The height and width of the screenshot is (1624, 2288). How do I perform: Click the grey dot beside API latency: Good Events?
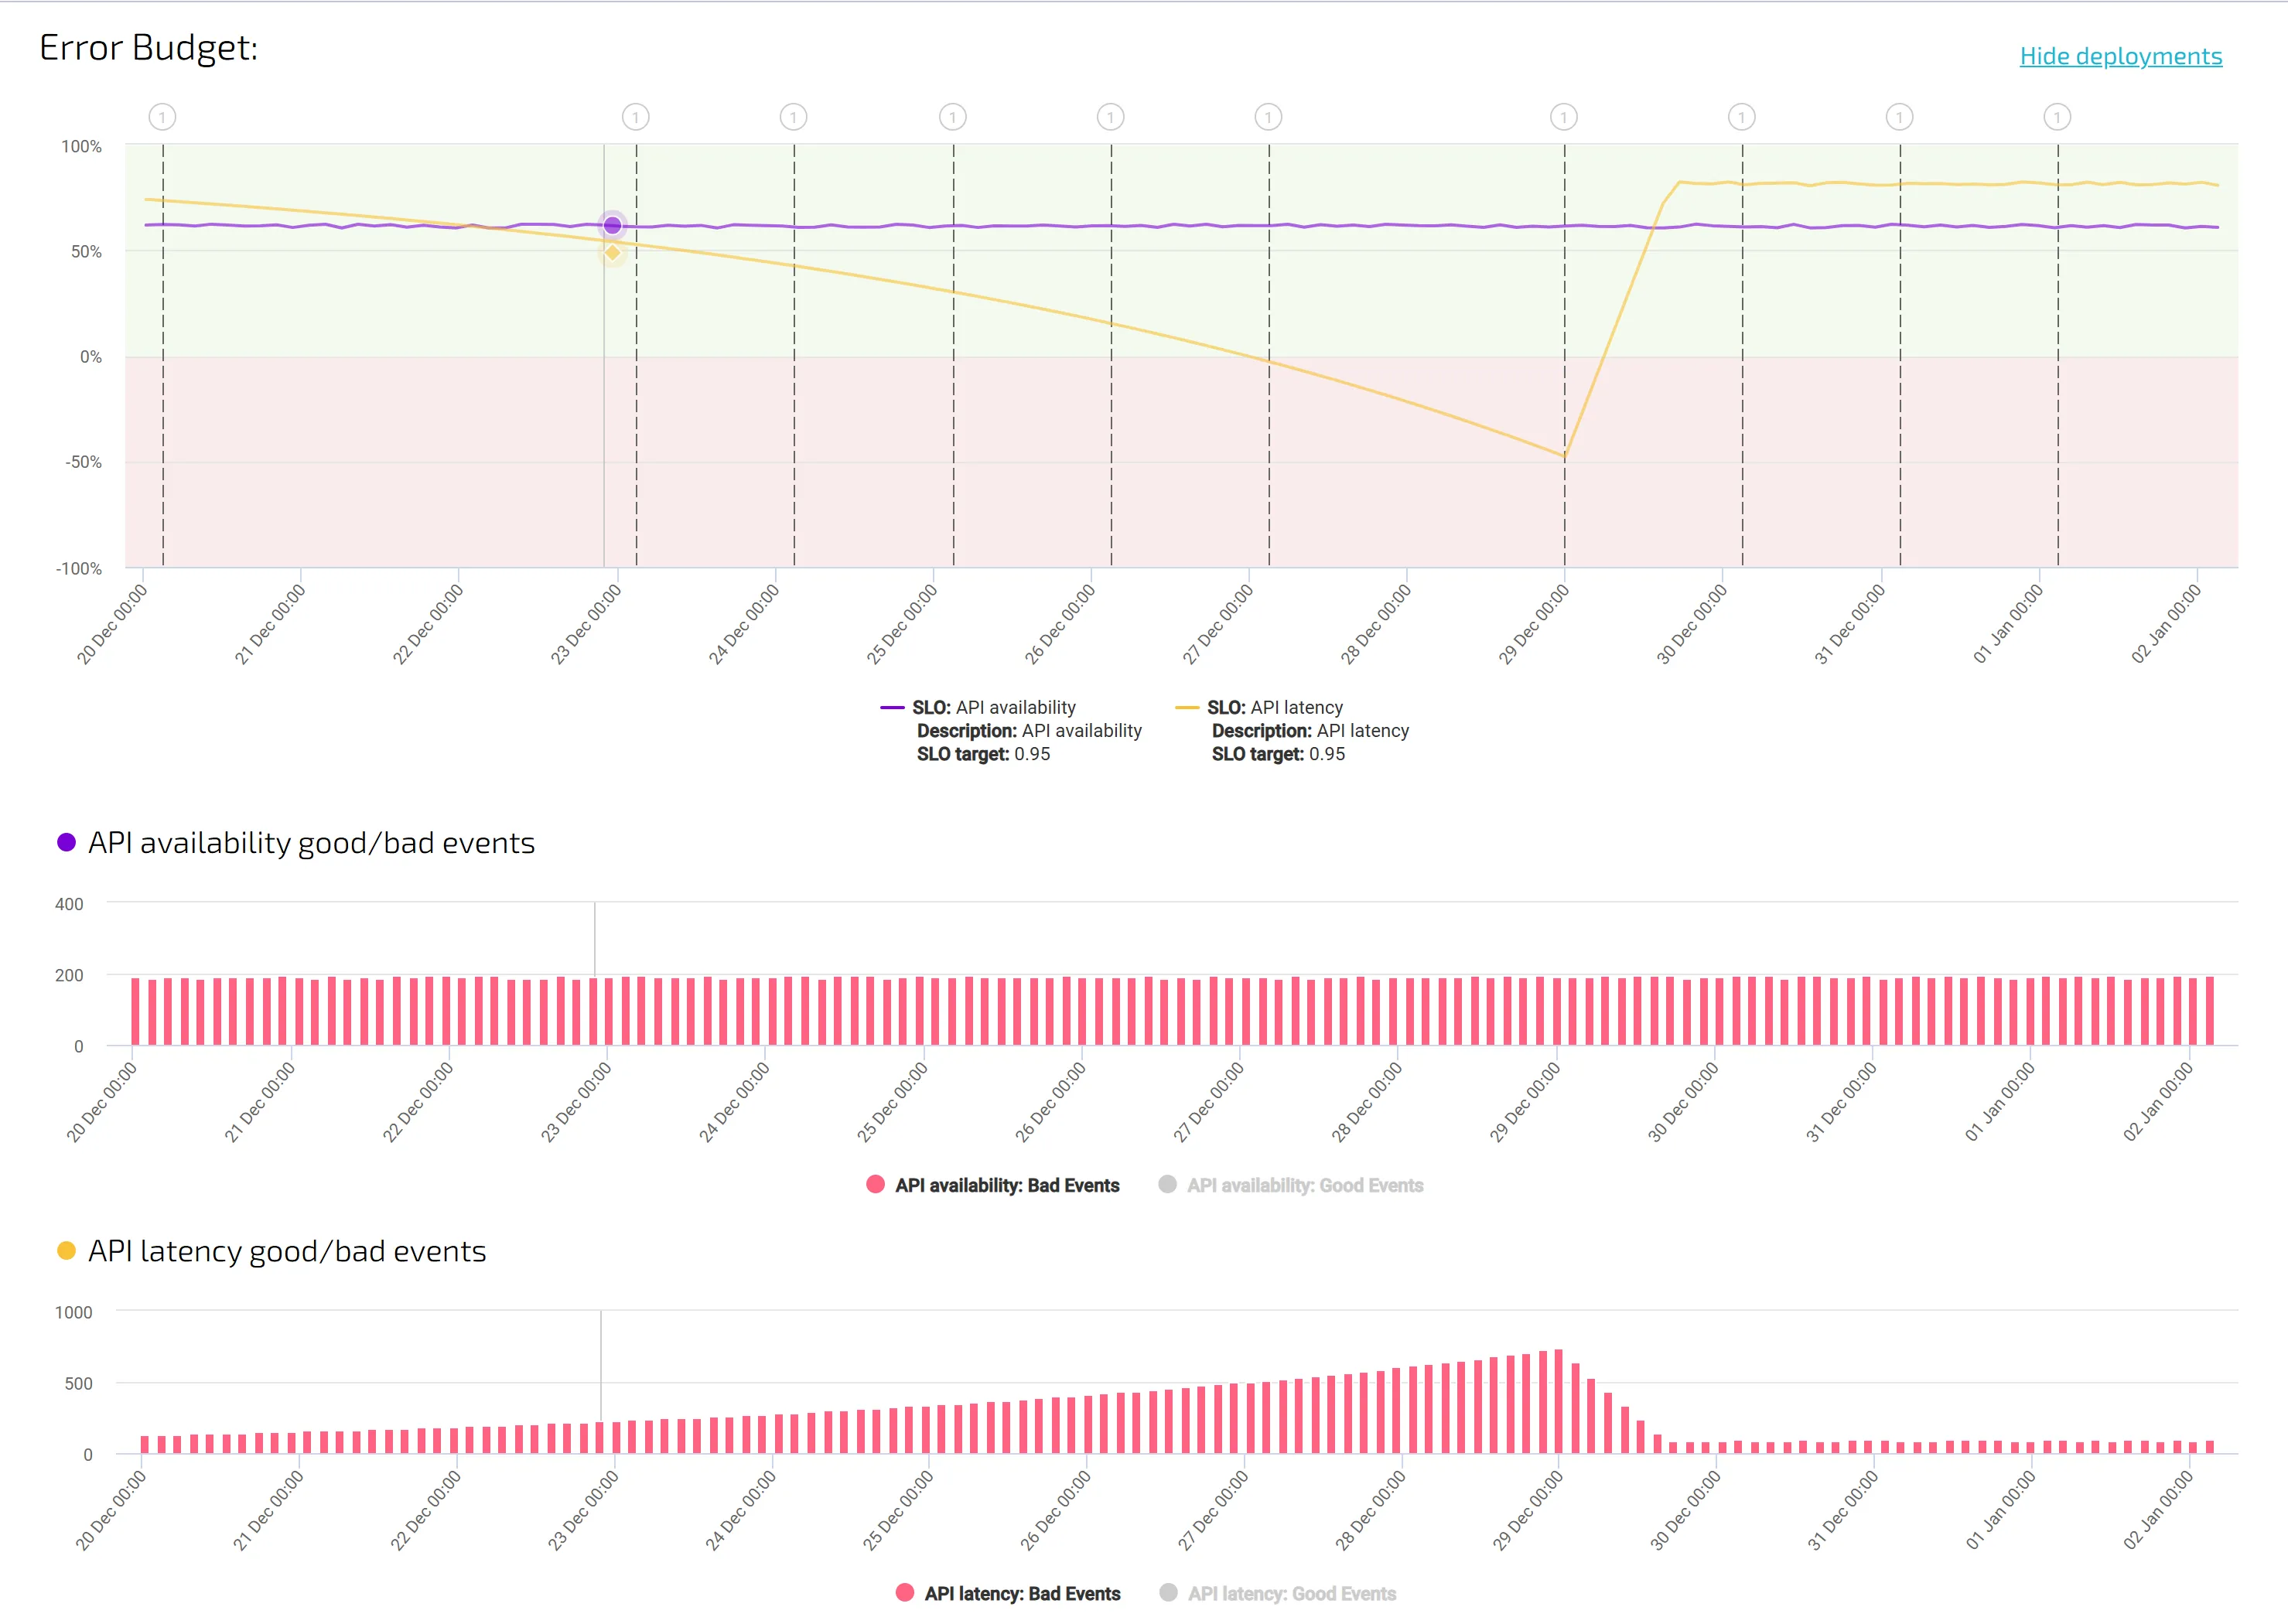coord(1168,1592)
